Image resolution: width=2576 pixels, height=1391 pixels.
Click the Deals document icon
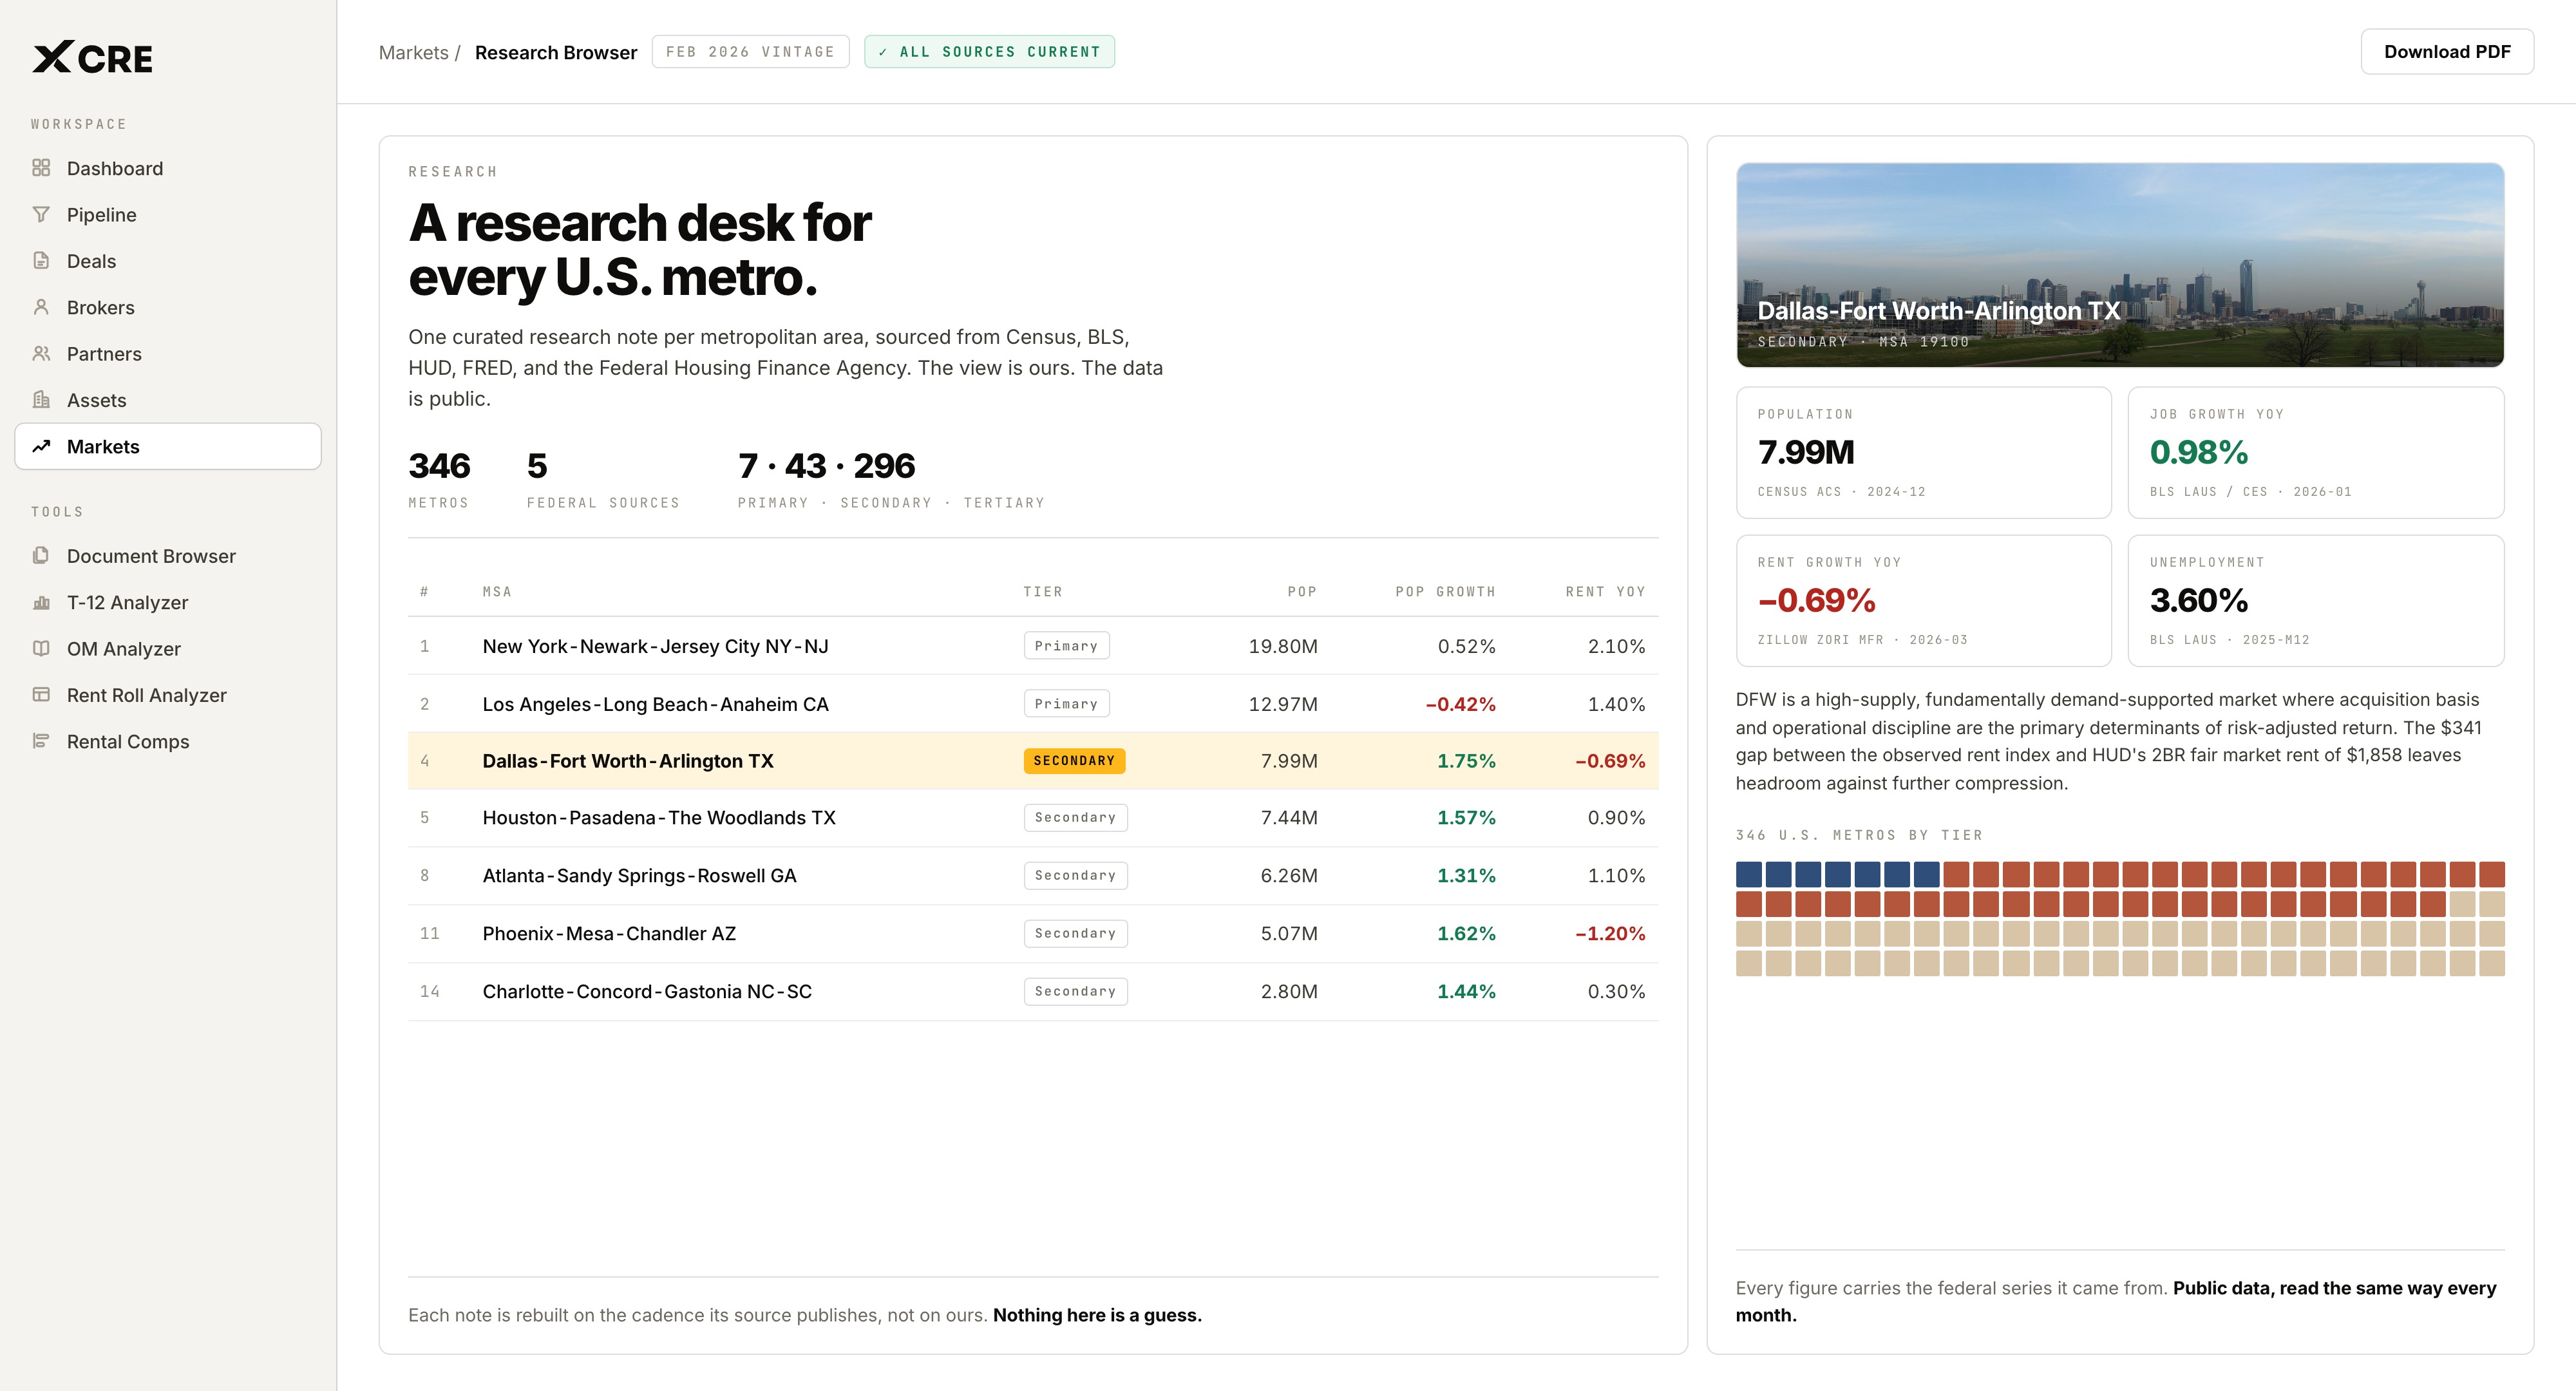[x=41, y=261]
